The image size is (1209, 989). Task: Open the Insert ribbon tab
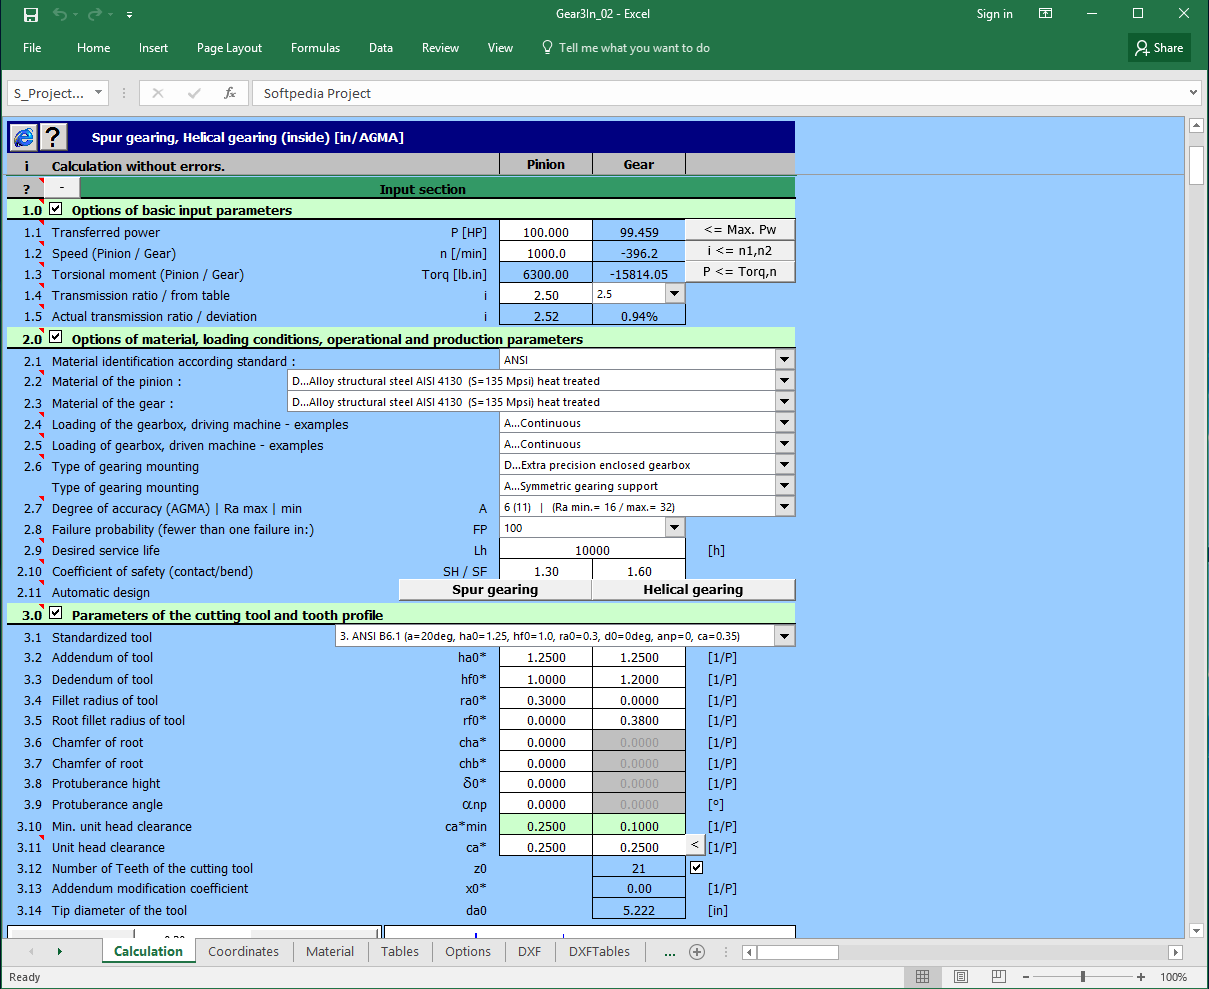(x=153, y=48)
